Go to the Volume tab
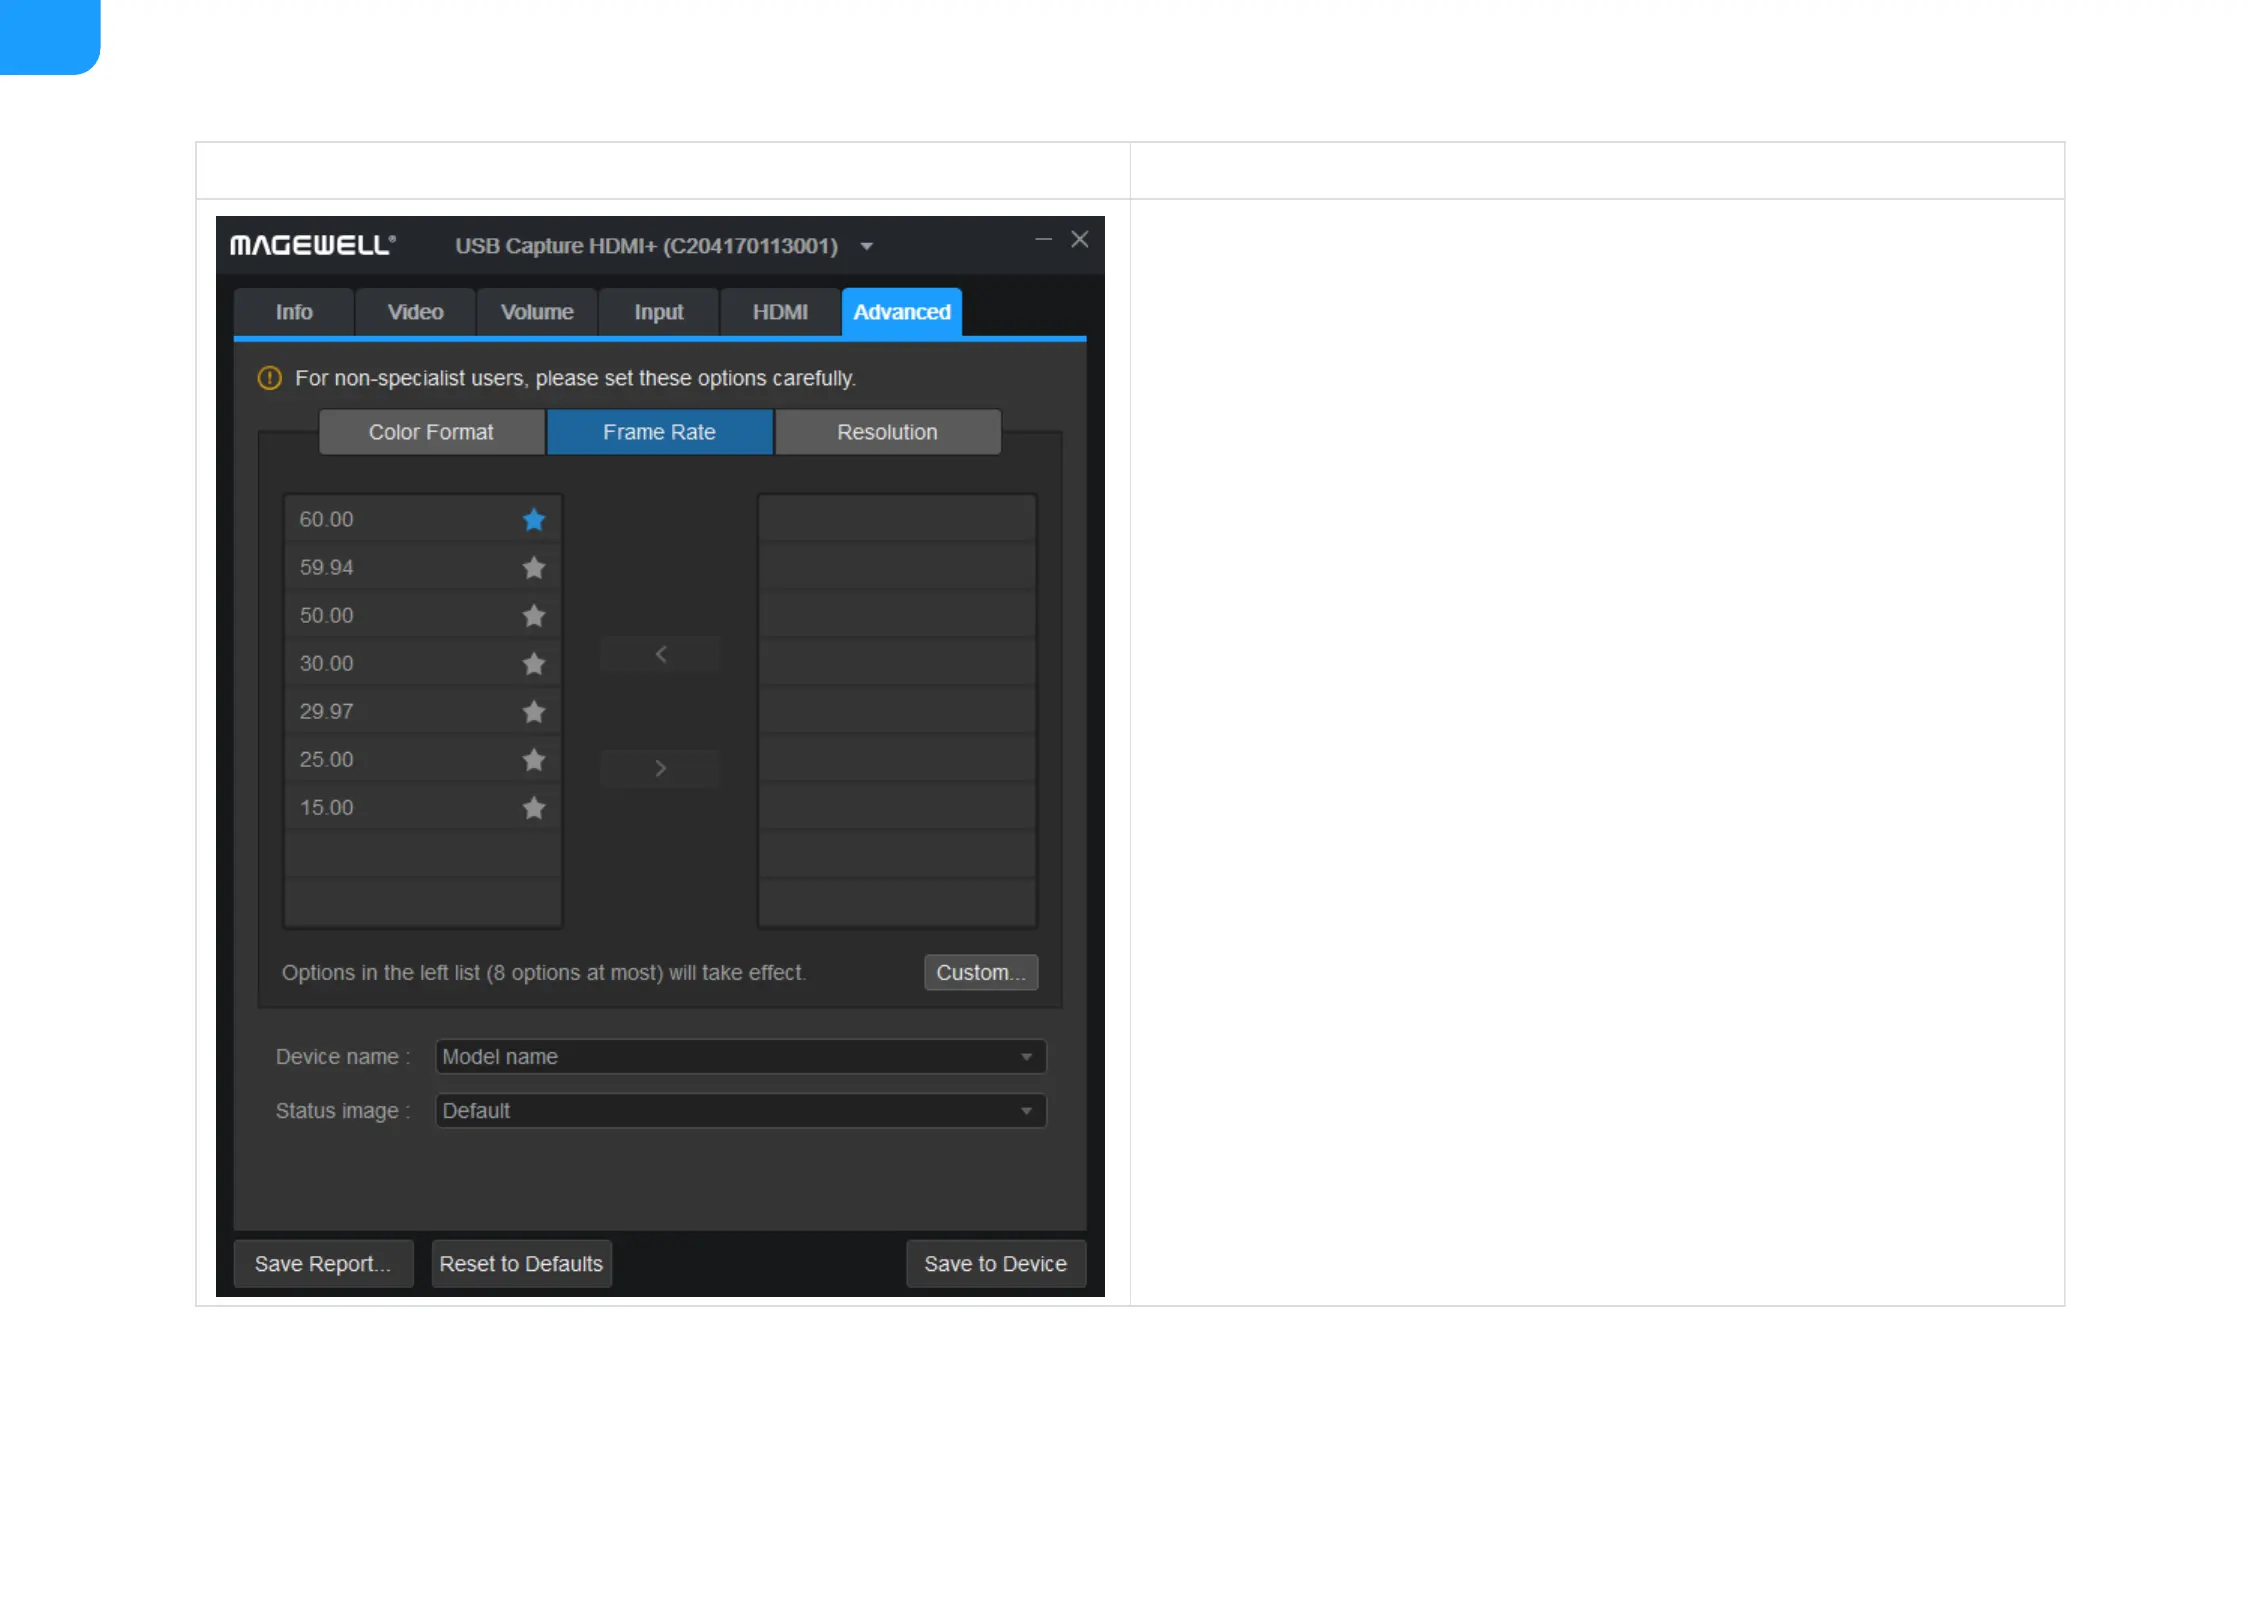Image resolution: width=2260 pixels, height=1600 pixels. [537, 313]
